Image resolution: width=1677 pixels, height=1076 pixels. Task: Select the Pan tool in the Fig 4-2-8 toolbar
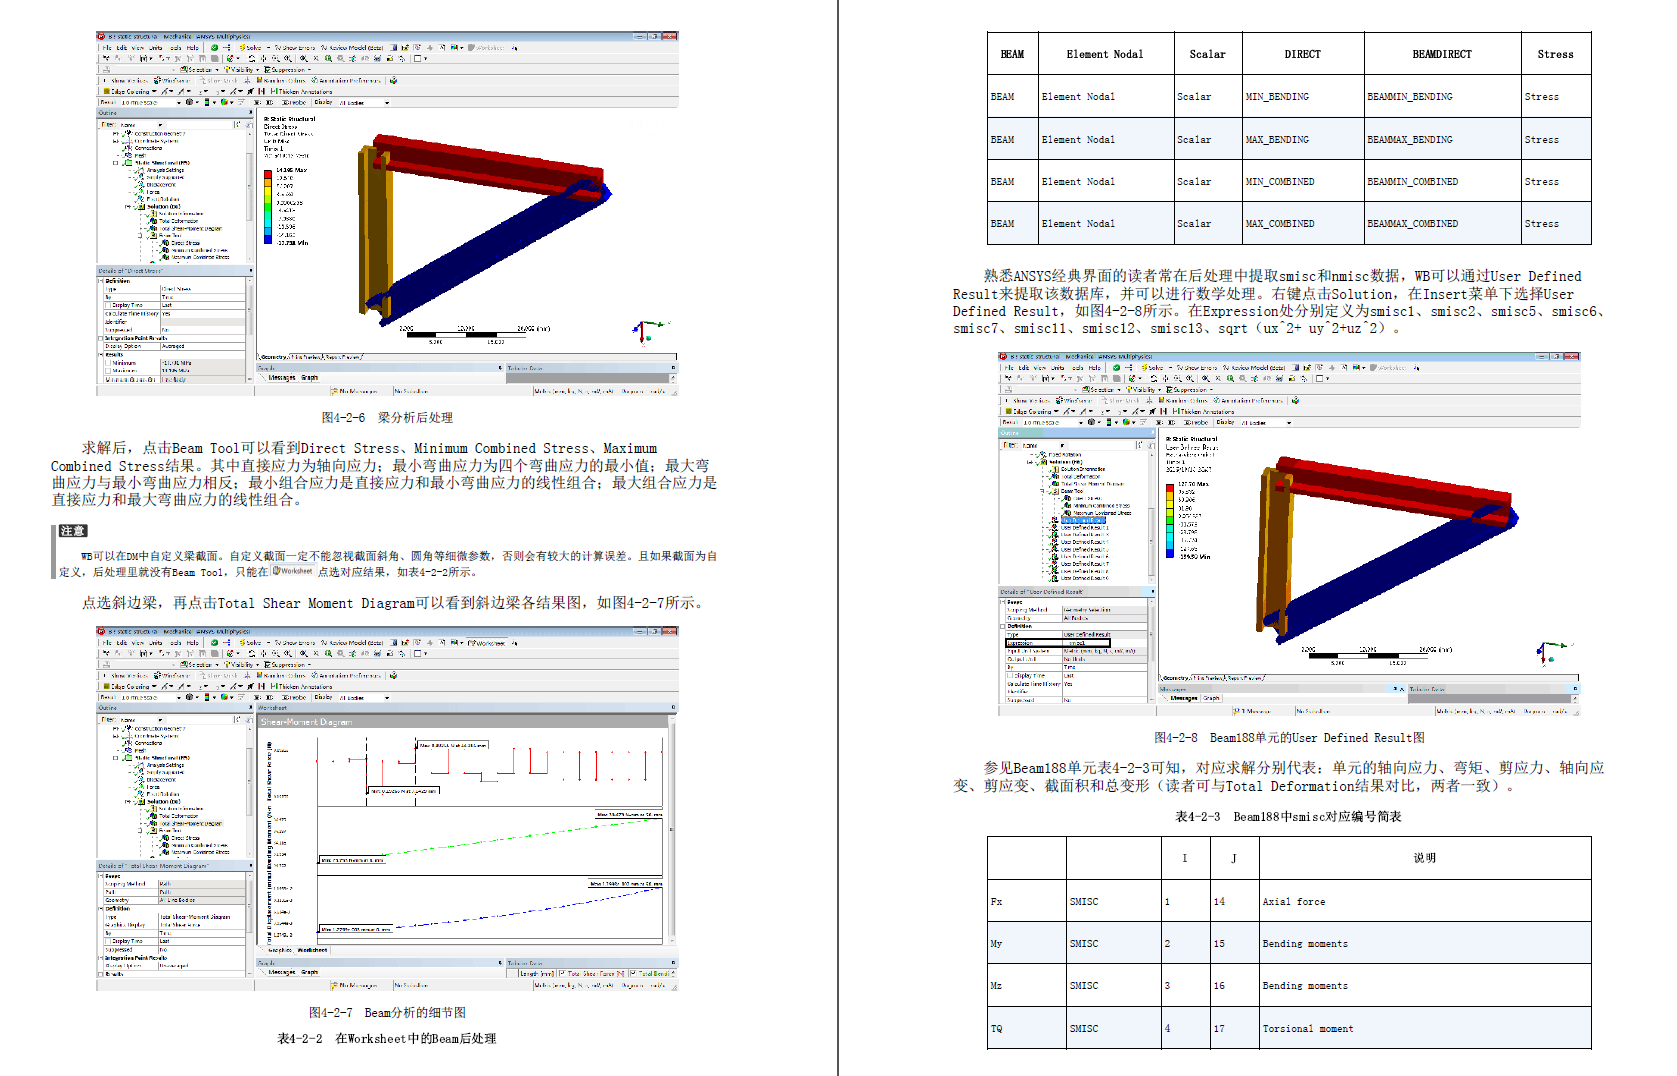pos(1166,379)
